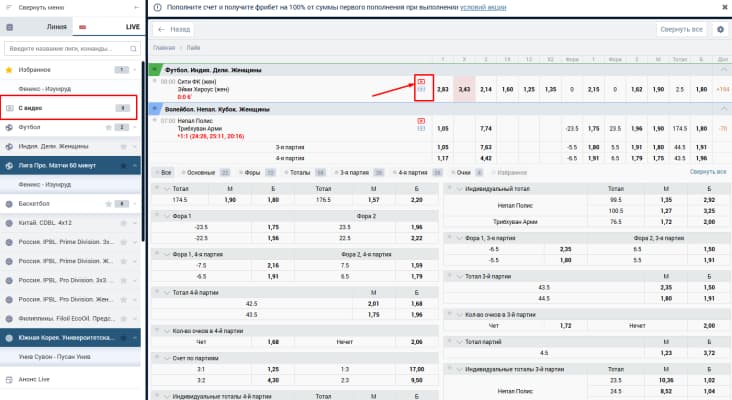Viewport: 732px width, 400px height.
Task: Close the promo banner
Action: tap(725, 7)
